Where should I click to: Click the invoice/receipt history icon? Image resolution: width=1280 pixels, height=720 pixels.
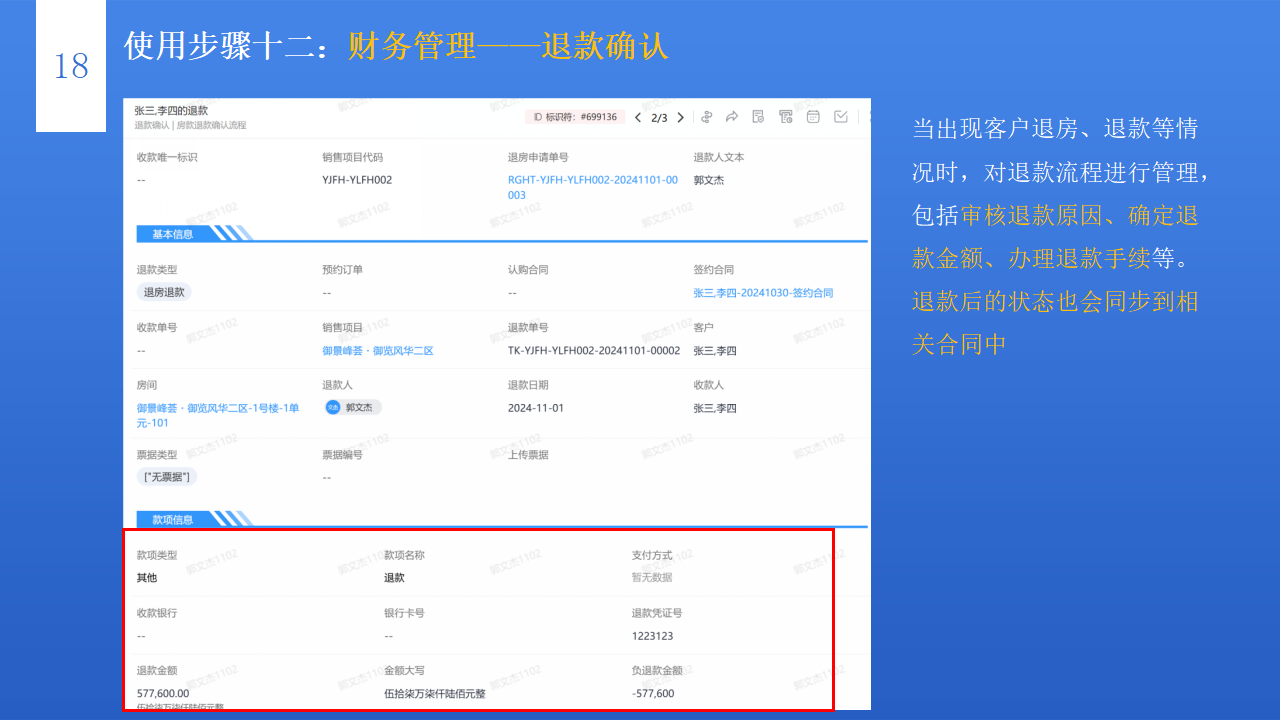pos(786,117)
